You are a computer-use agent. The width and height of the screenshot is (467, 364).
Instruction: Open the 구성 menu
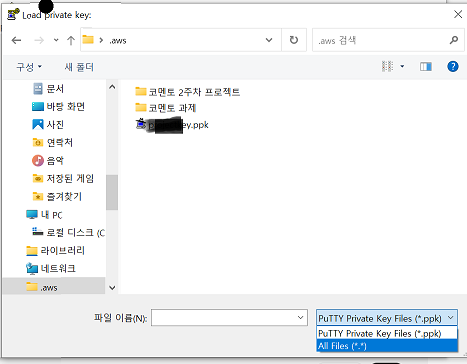click(x=29, y=67)
